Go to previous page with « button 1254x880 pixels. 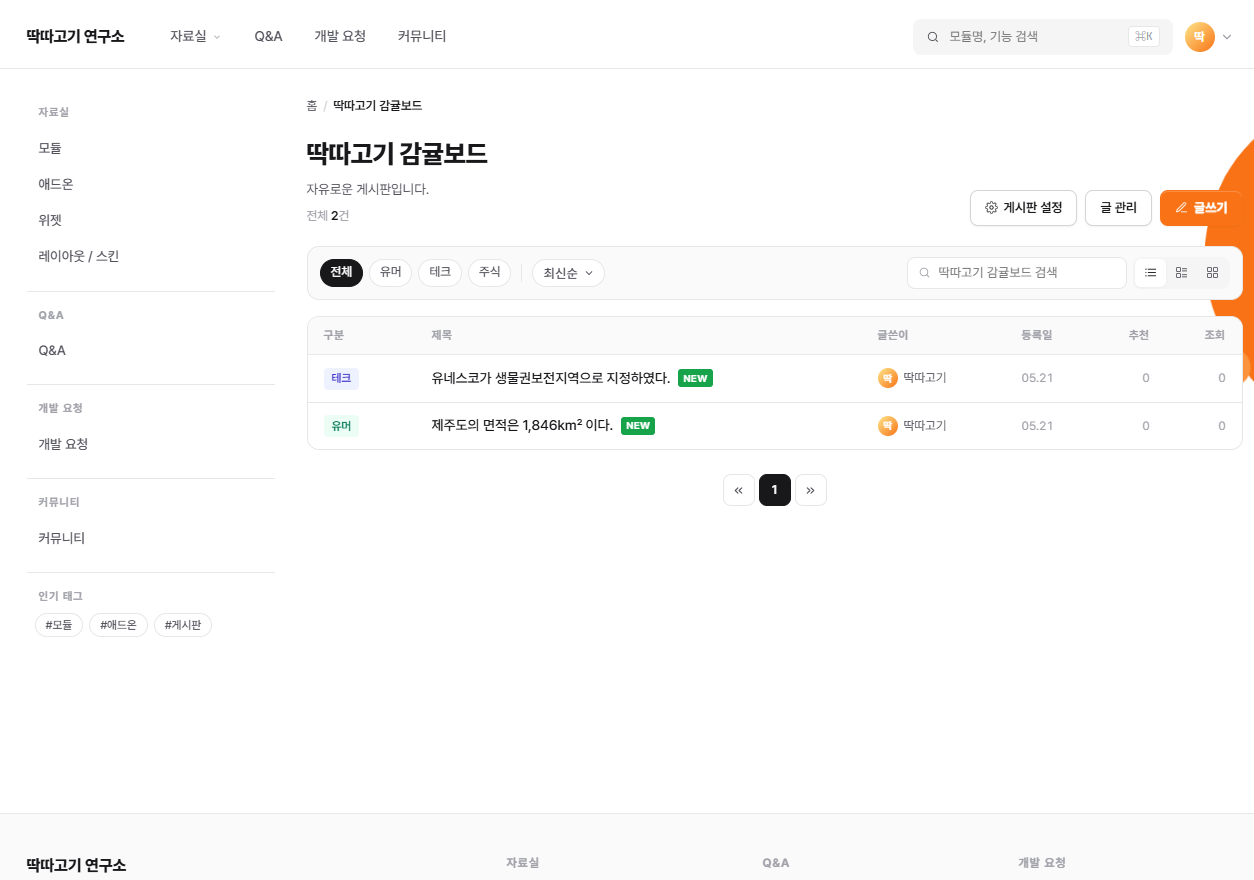coord(739,490)
